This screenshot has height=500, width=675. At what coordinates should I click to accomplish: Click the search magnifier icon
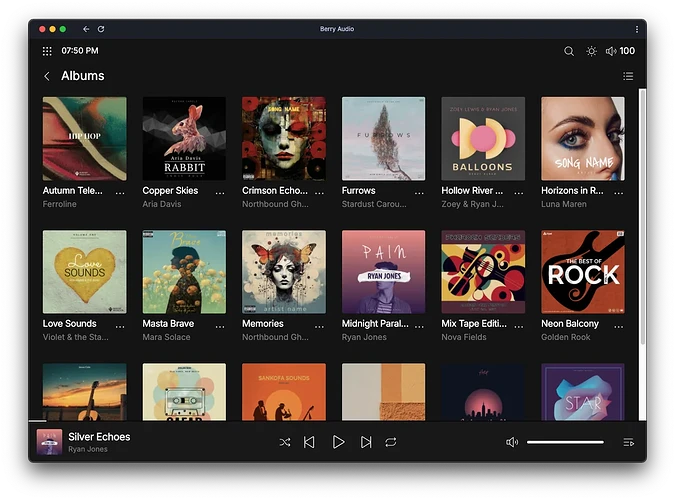569,51
